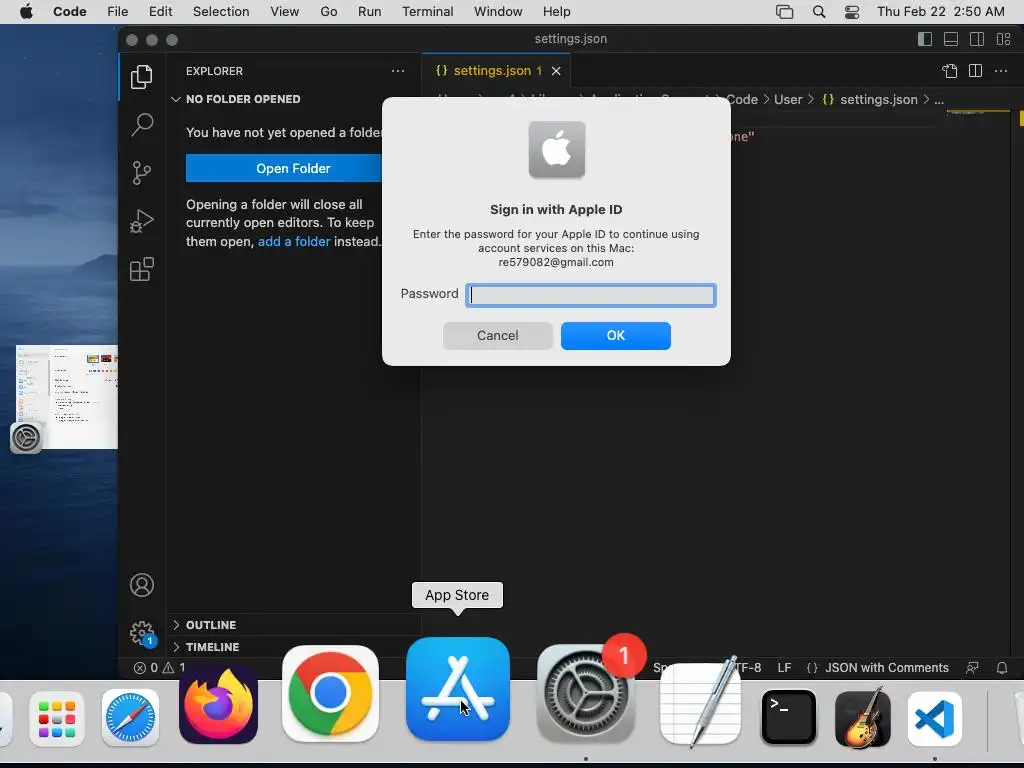Open the Terminal menu
The image size is (1024, 768).
click(x=427, y=12)
